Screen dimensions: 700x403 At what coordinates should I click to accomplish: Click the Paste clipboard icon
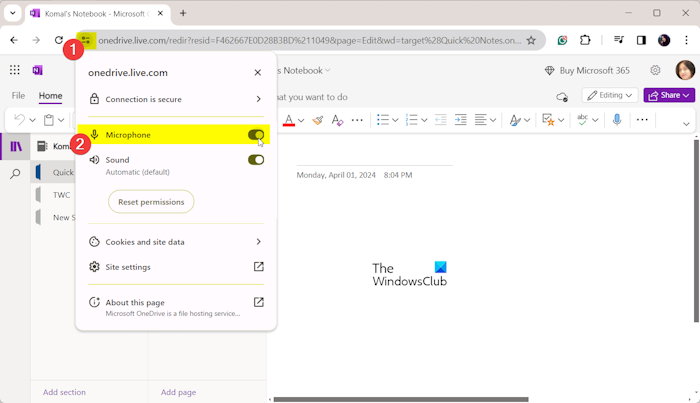49,120
